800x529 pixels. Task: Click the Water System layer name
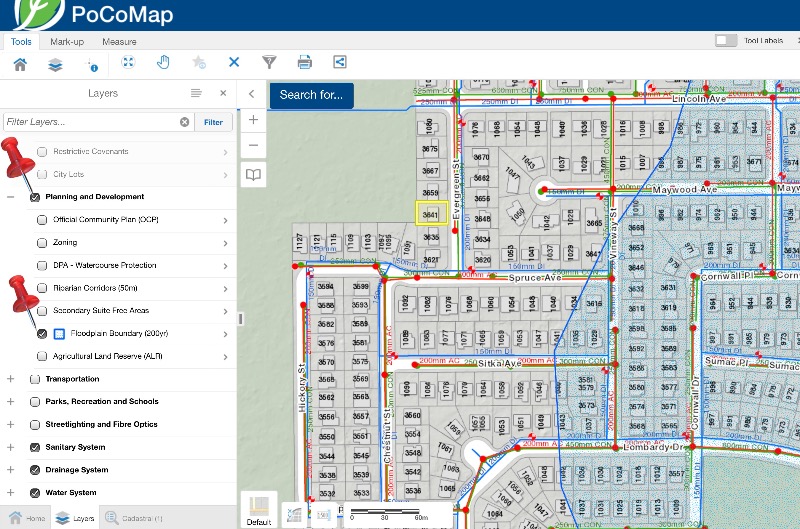pos(71,493)
